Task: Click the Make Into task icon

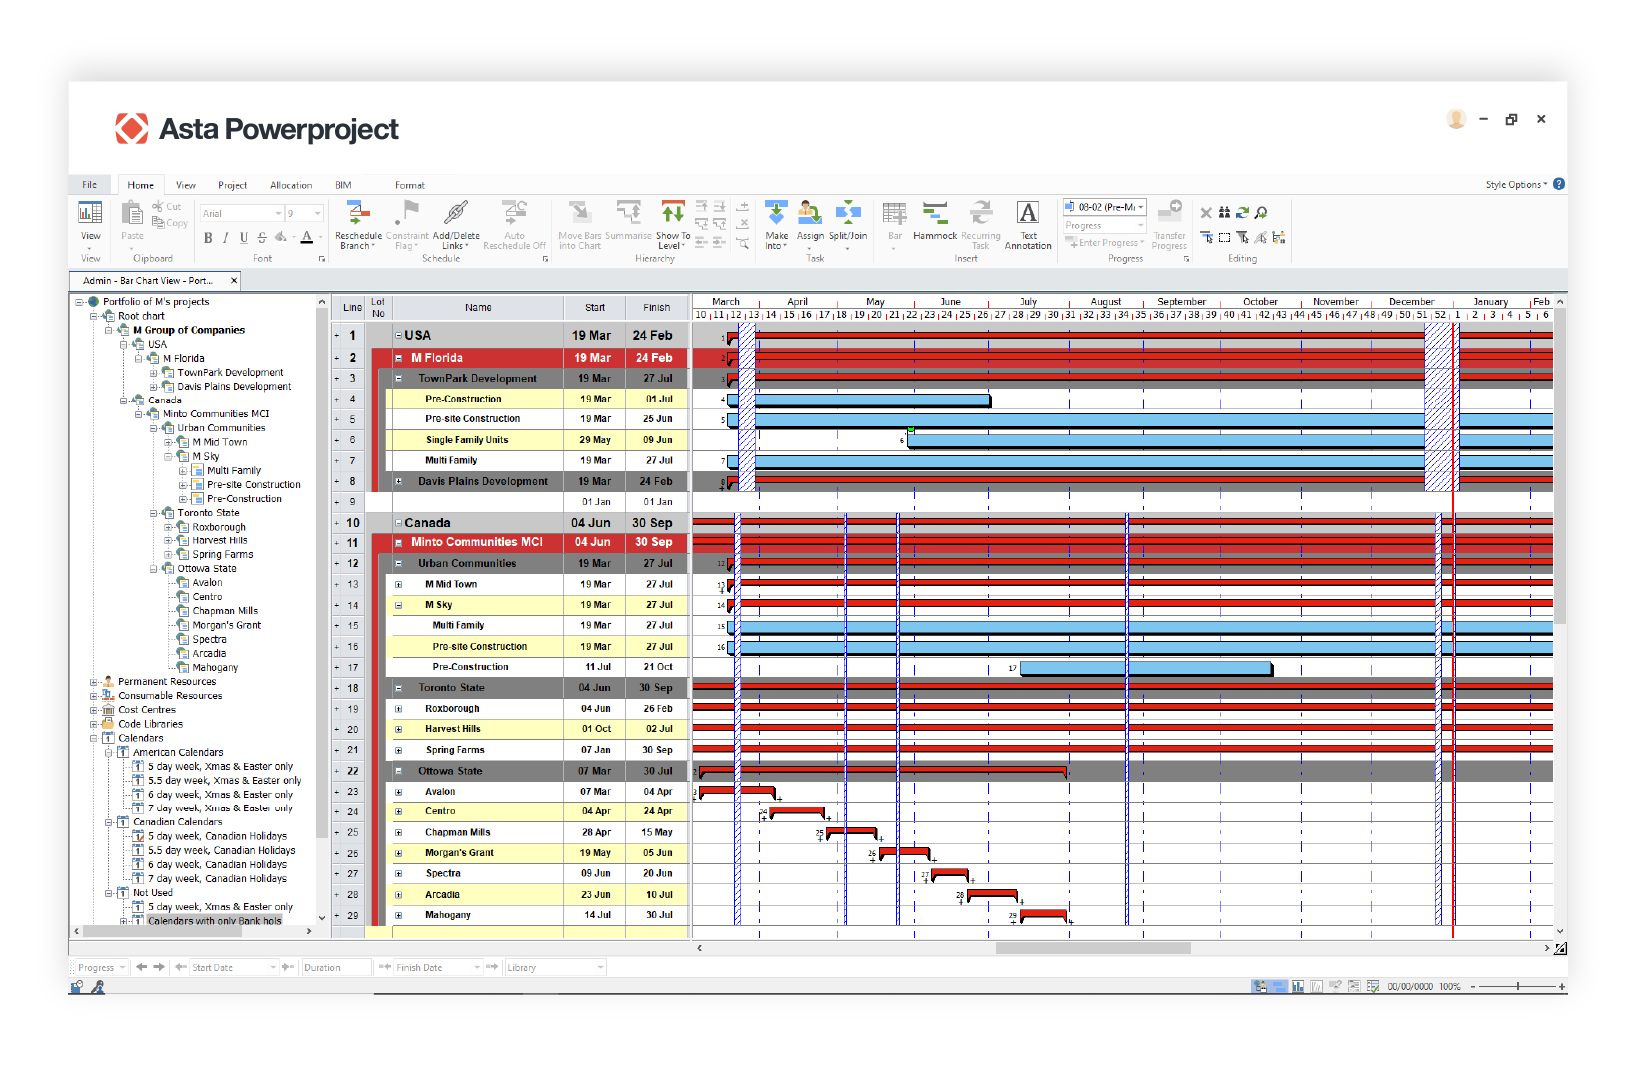Action: pos(776,212)
